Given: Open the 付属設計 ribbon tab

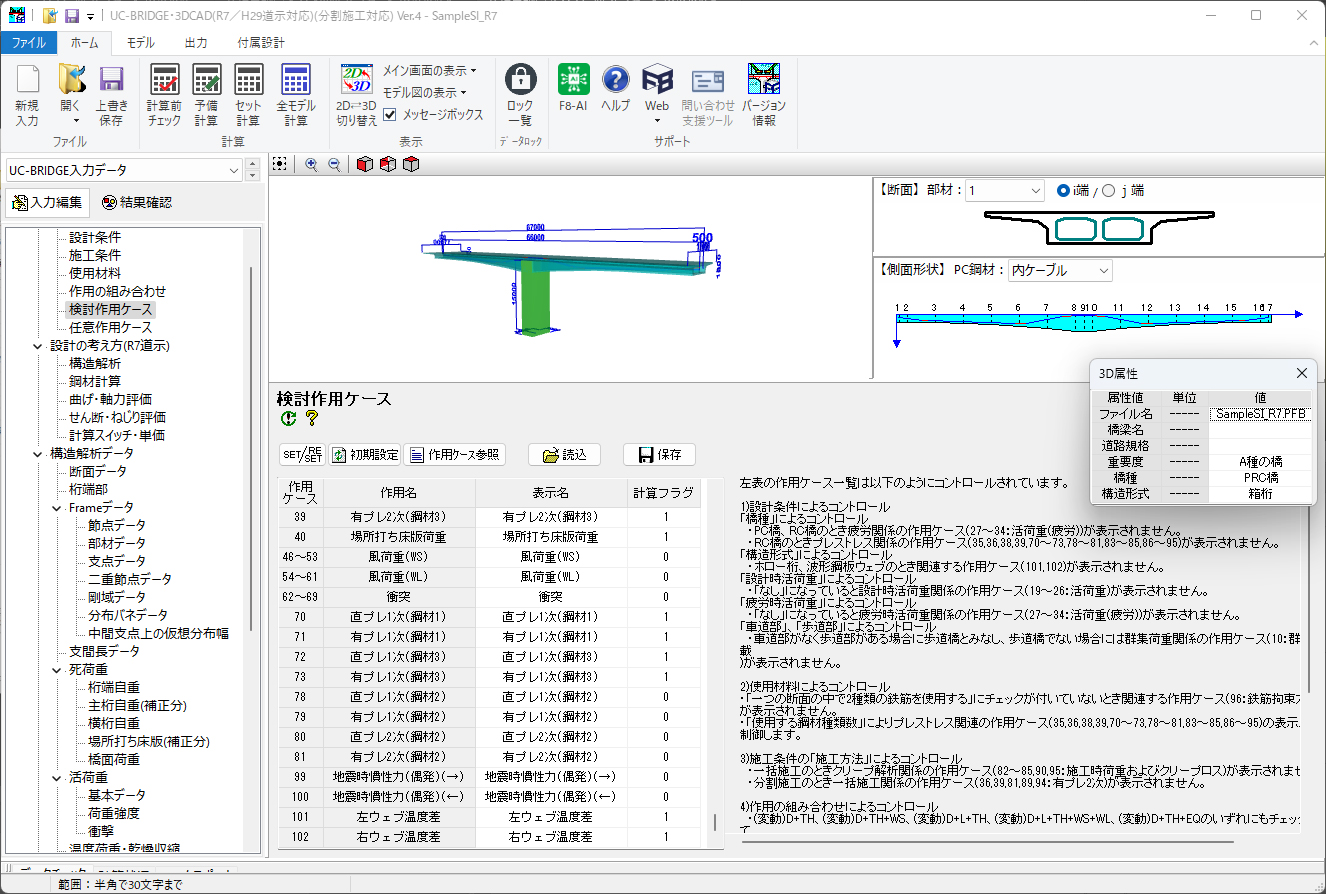Looking at the screenshot, I should (260, 43).
